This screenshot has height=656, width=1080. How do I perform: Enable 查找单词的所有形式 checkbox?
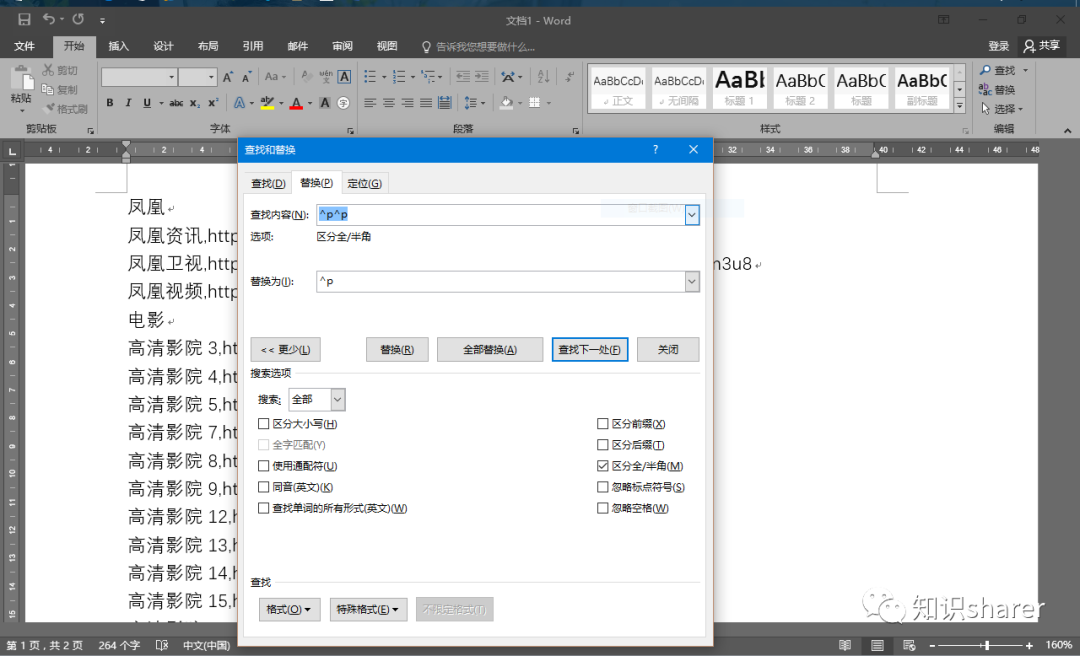point(263,508)
